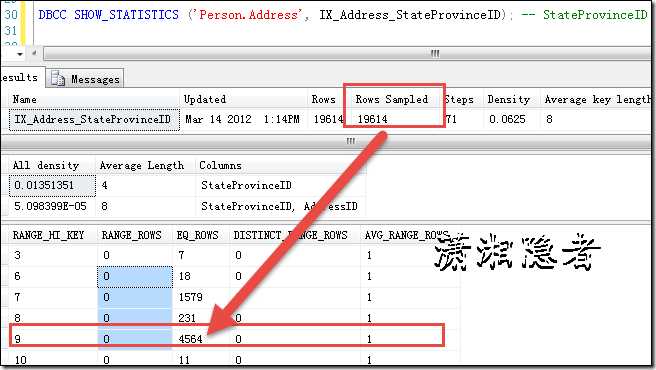Select the EQ_ROWS cell with value 7
The image size is (656, 370).
pos(201,255)
